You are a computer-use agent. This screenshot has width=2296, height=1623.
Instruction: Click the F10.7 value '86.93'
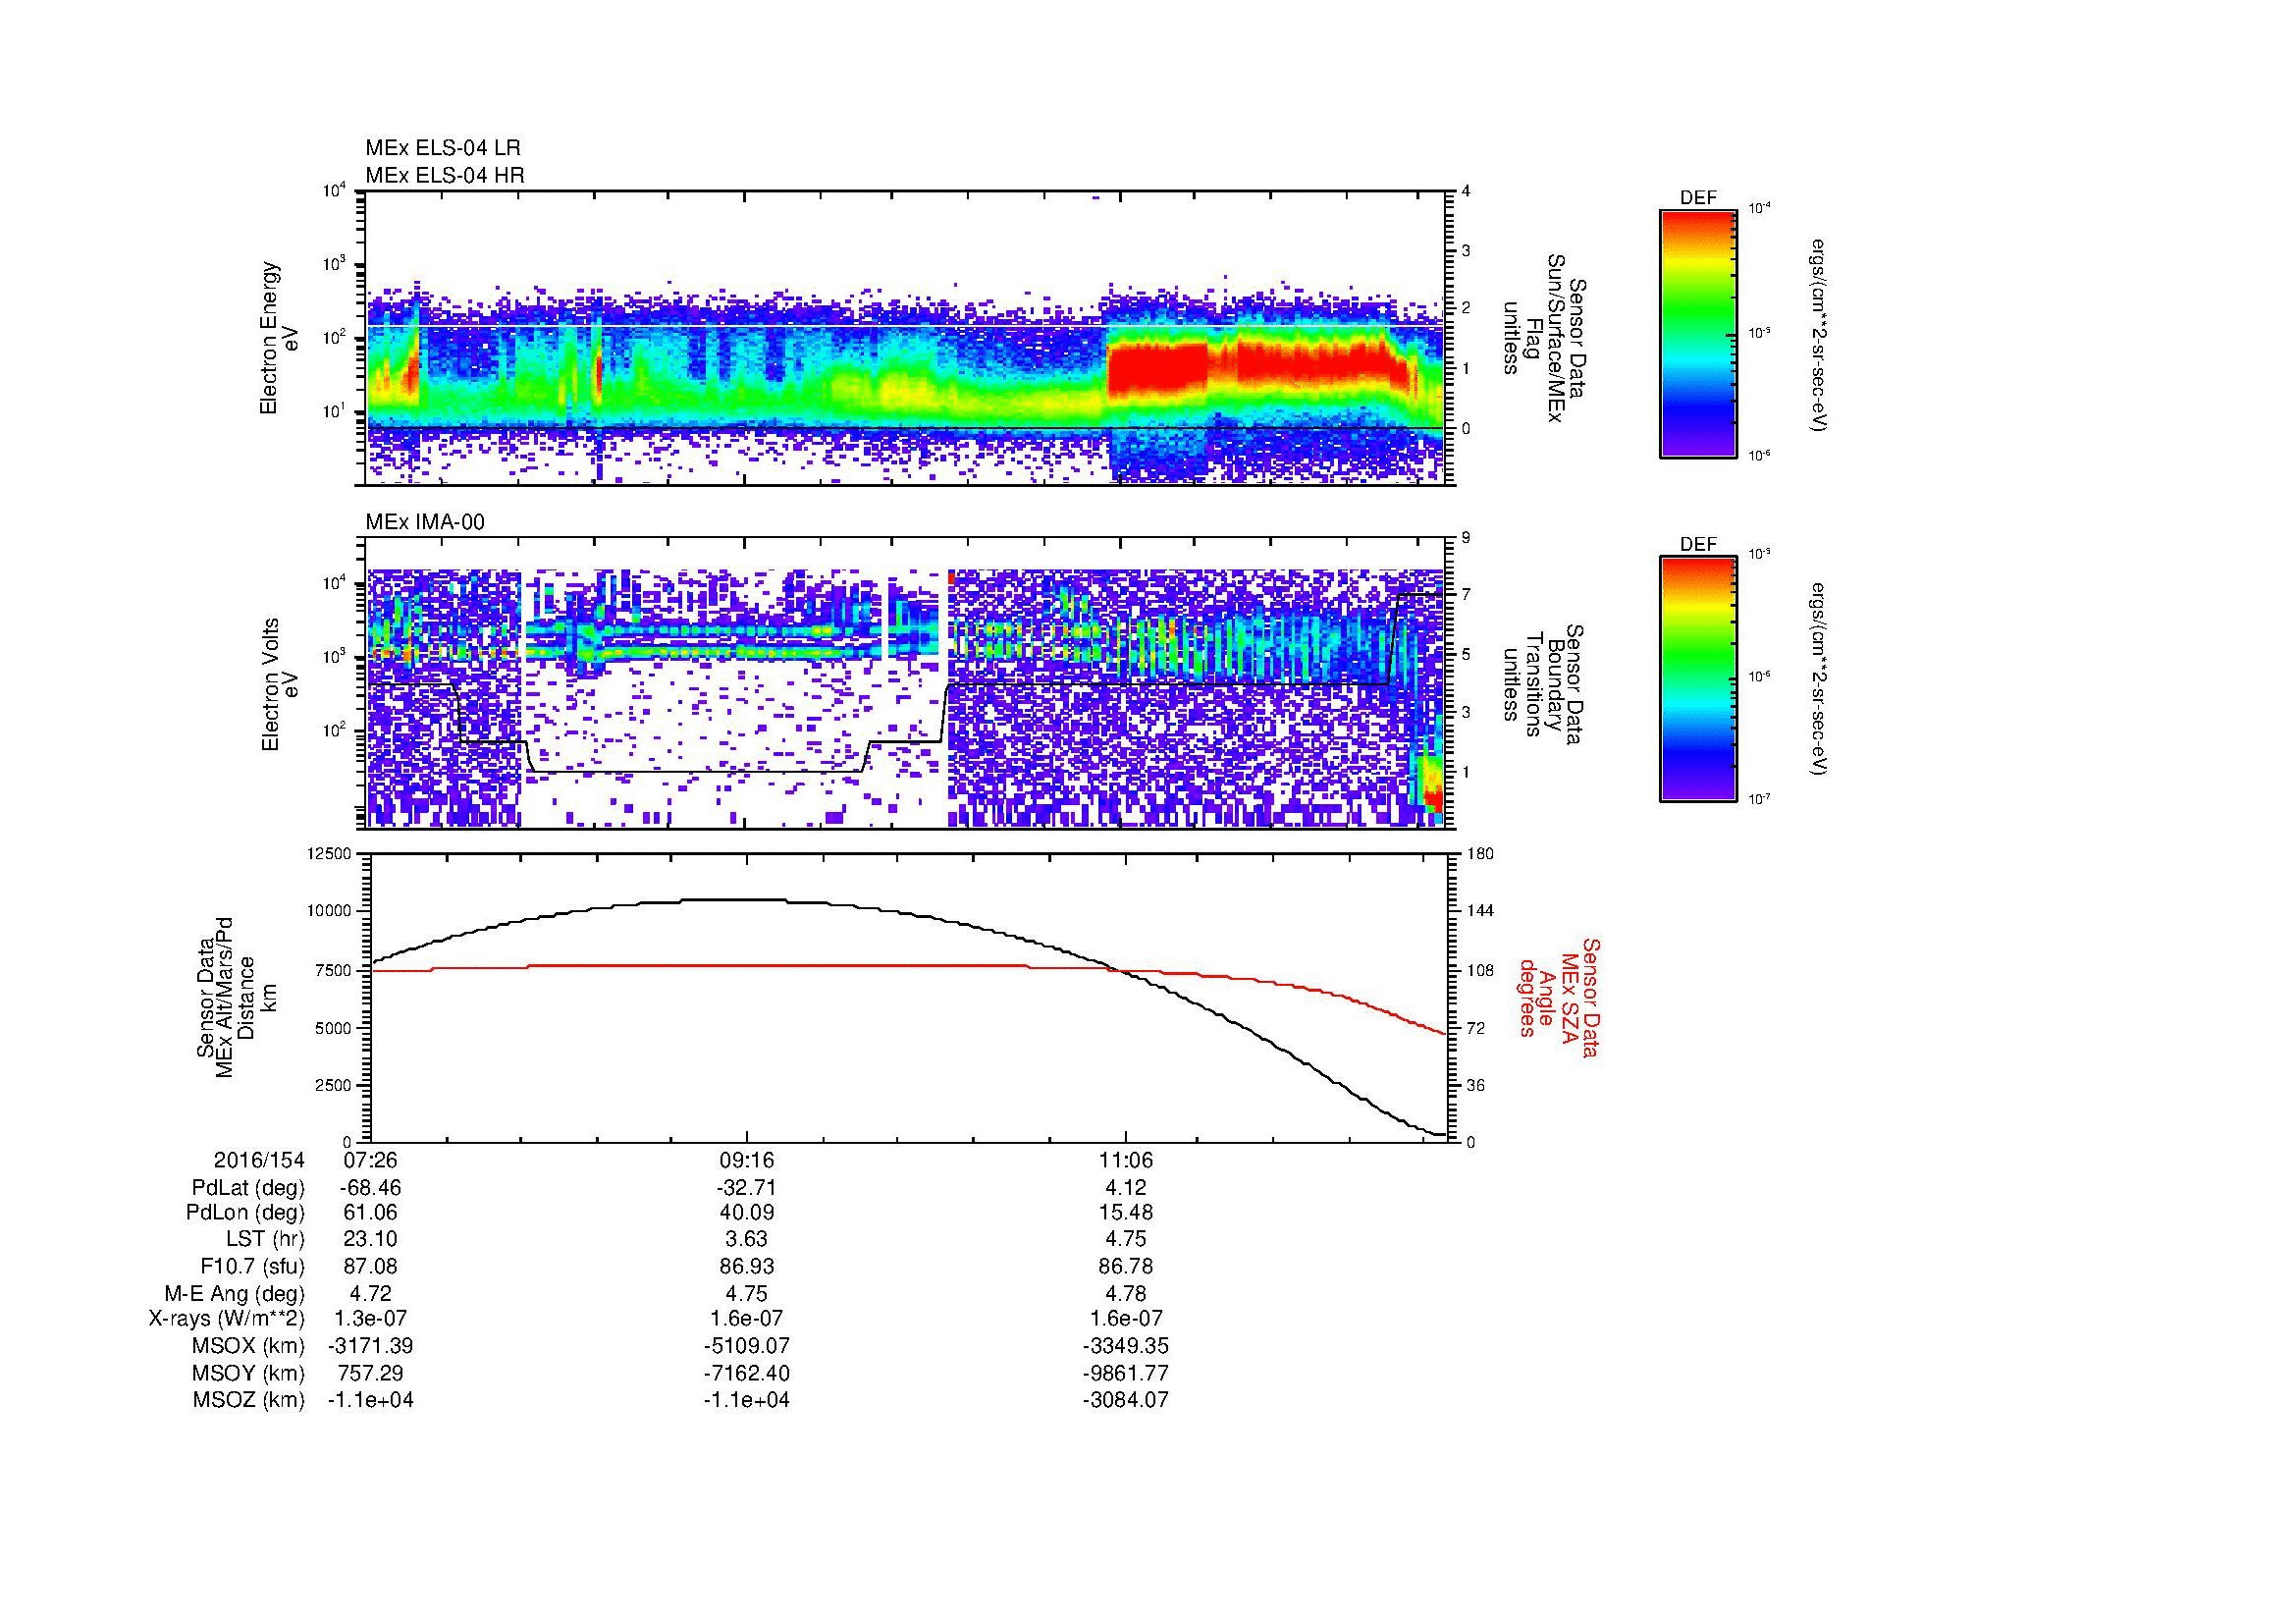[x=747, y=1267]
